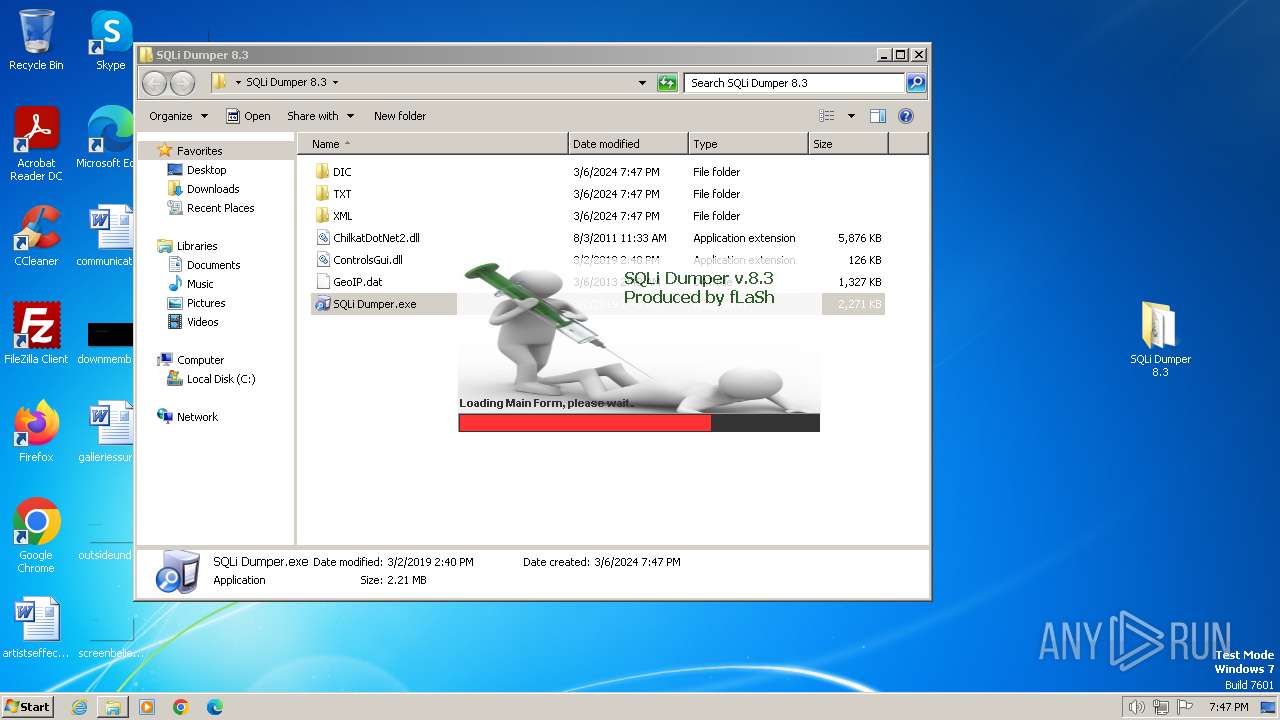The image size is (1280, 720).
Task: Open galleriessur Word document on desktop
Action: pyautogui.click(x=106, y=431)
